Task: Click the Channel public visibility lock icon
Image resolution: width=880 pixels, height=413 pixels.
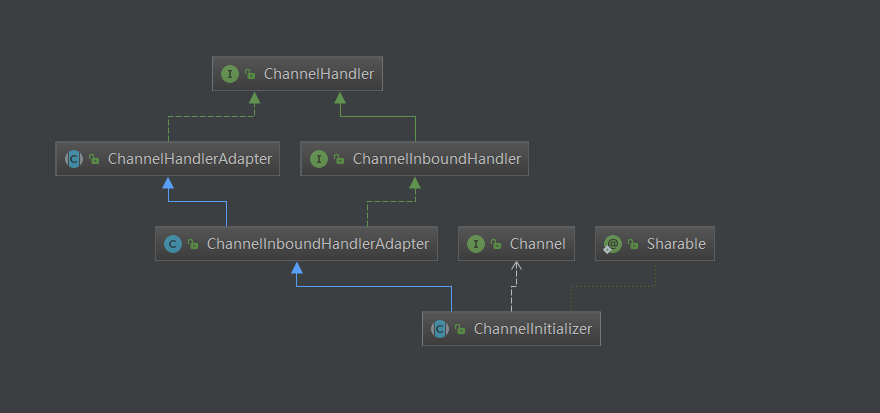Action: point(496,244)
